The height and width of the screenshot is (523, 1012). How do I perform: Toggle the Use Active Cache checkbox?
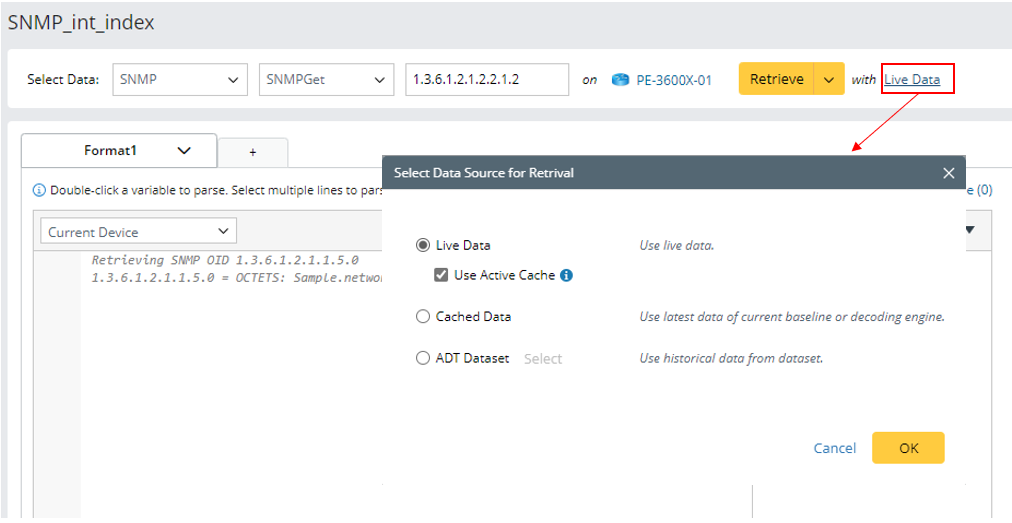coord(441,275)
